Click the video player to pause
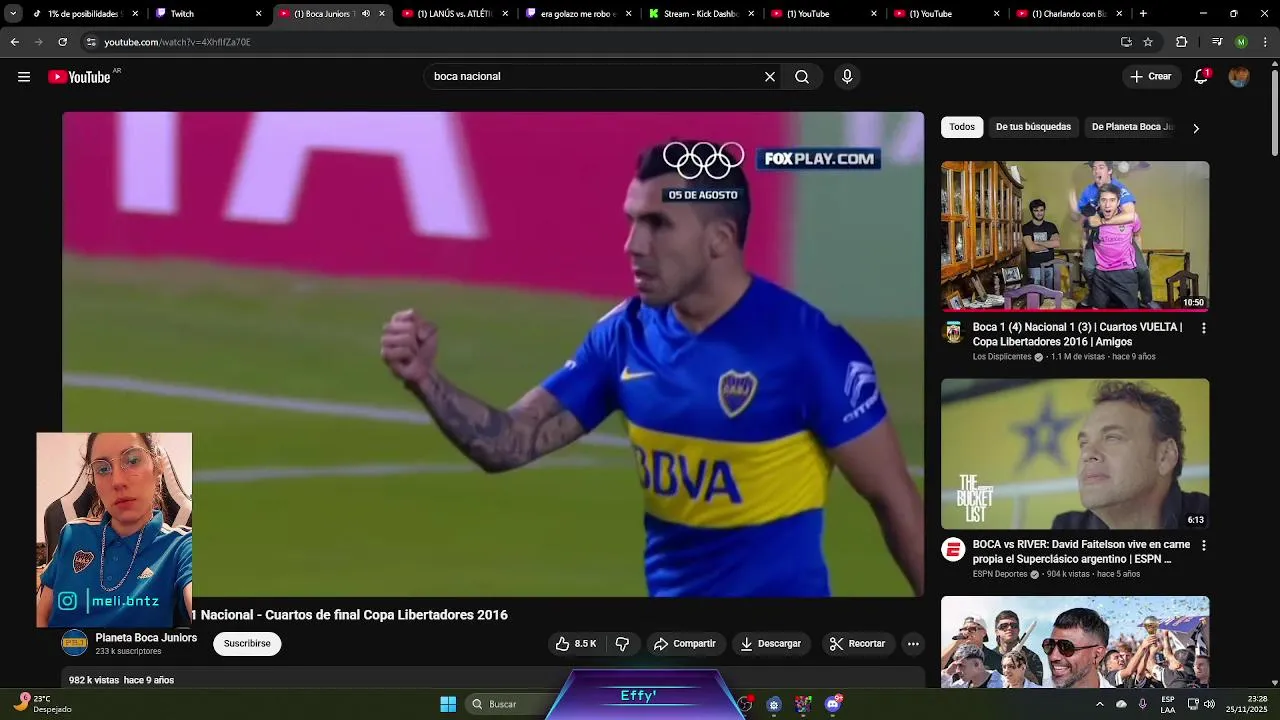This screenshot has width=1280, height=720. 493,354
